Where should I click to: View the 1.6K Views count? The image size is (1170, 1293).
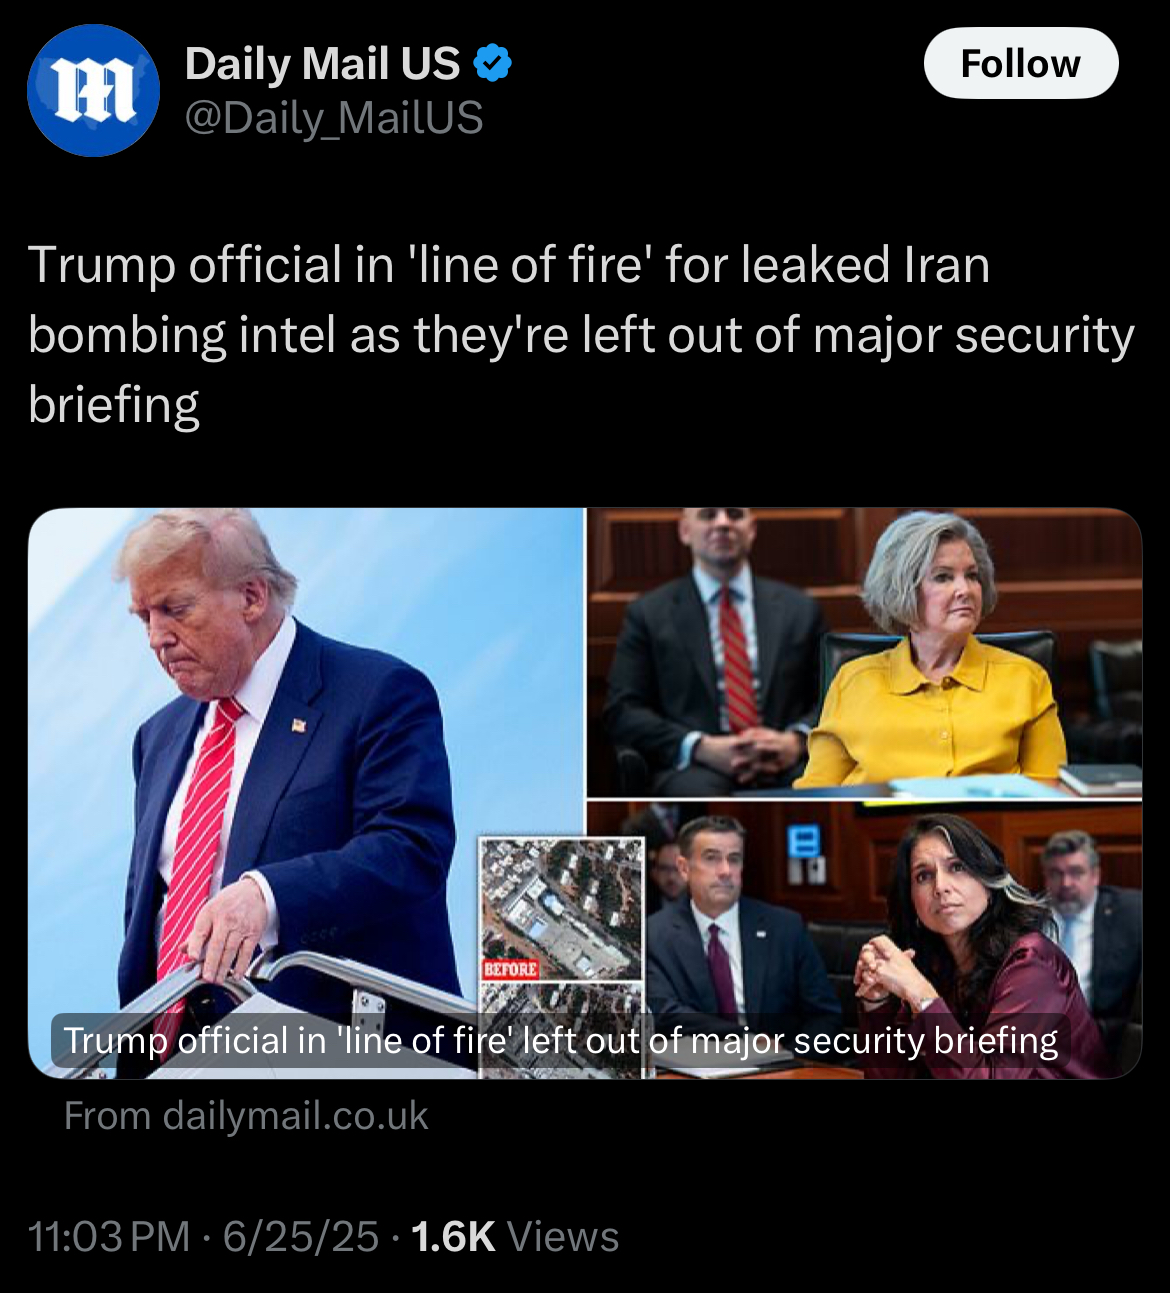click(x=515, y=1237)
